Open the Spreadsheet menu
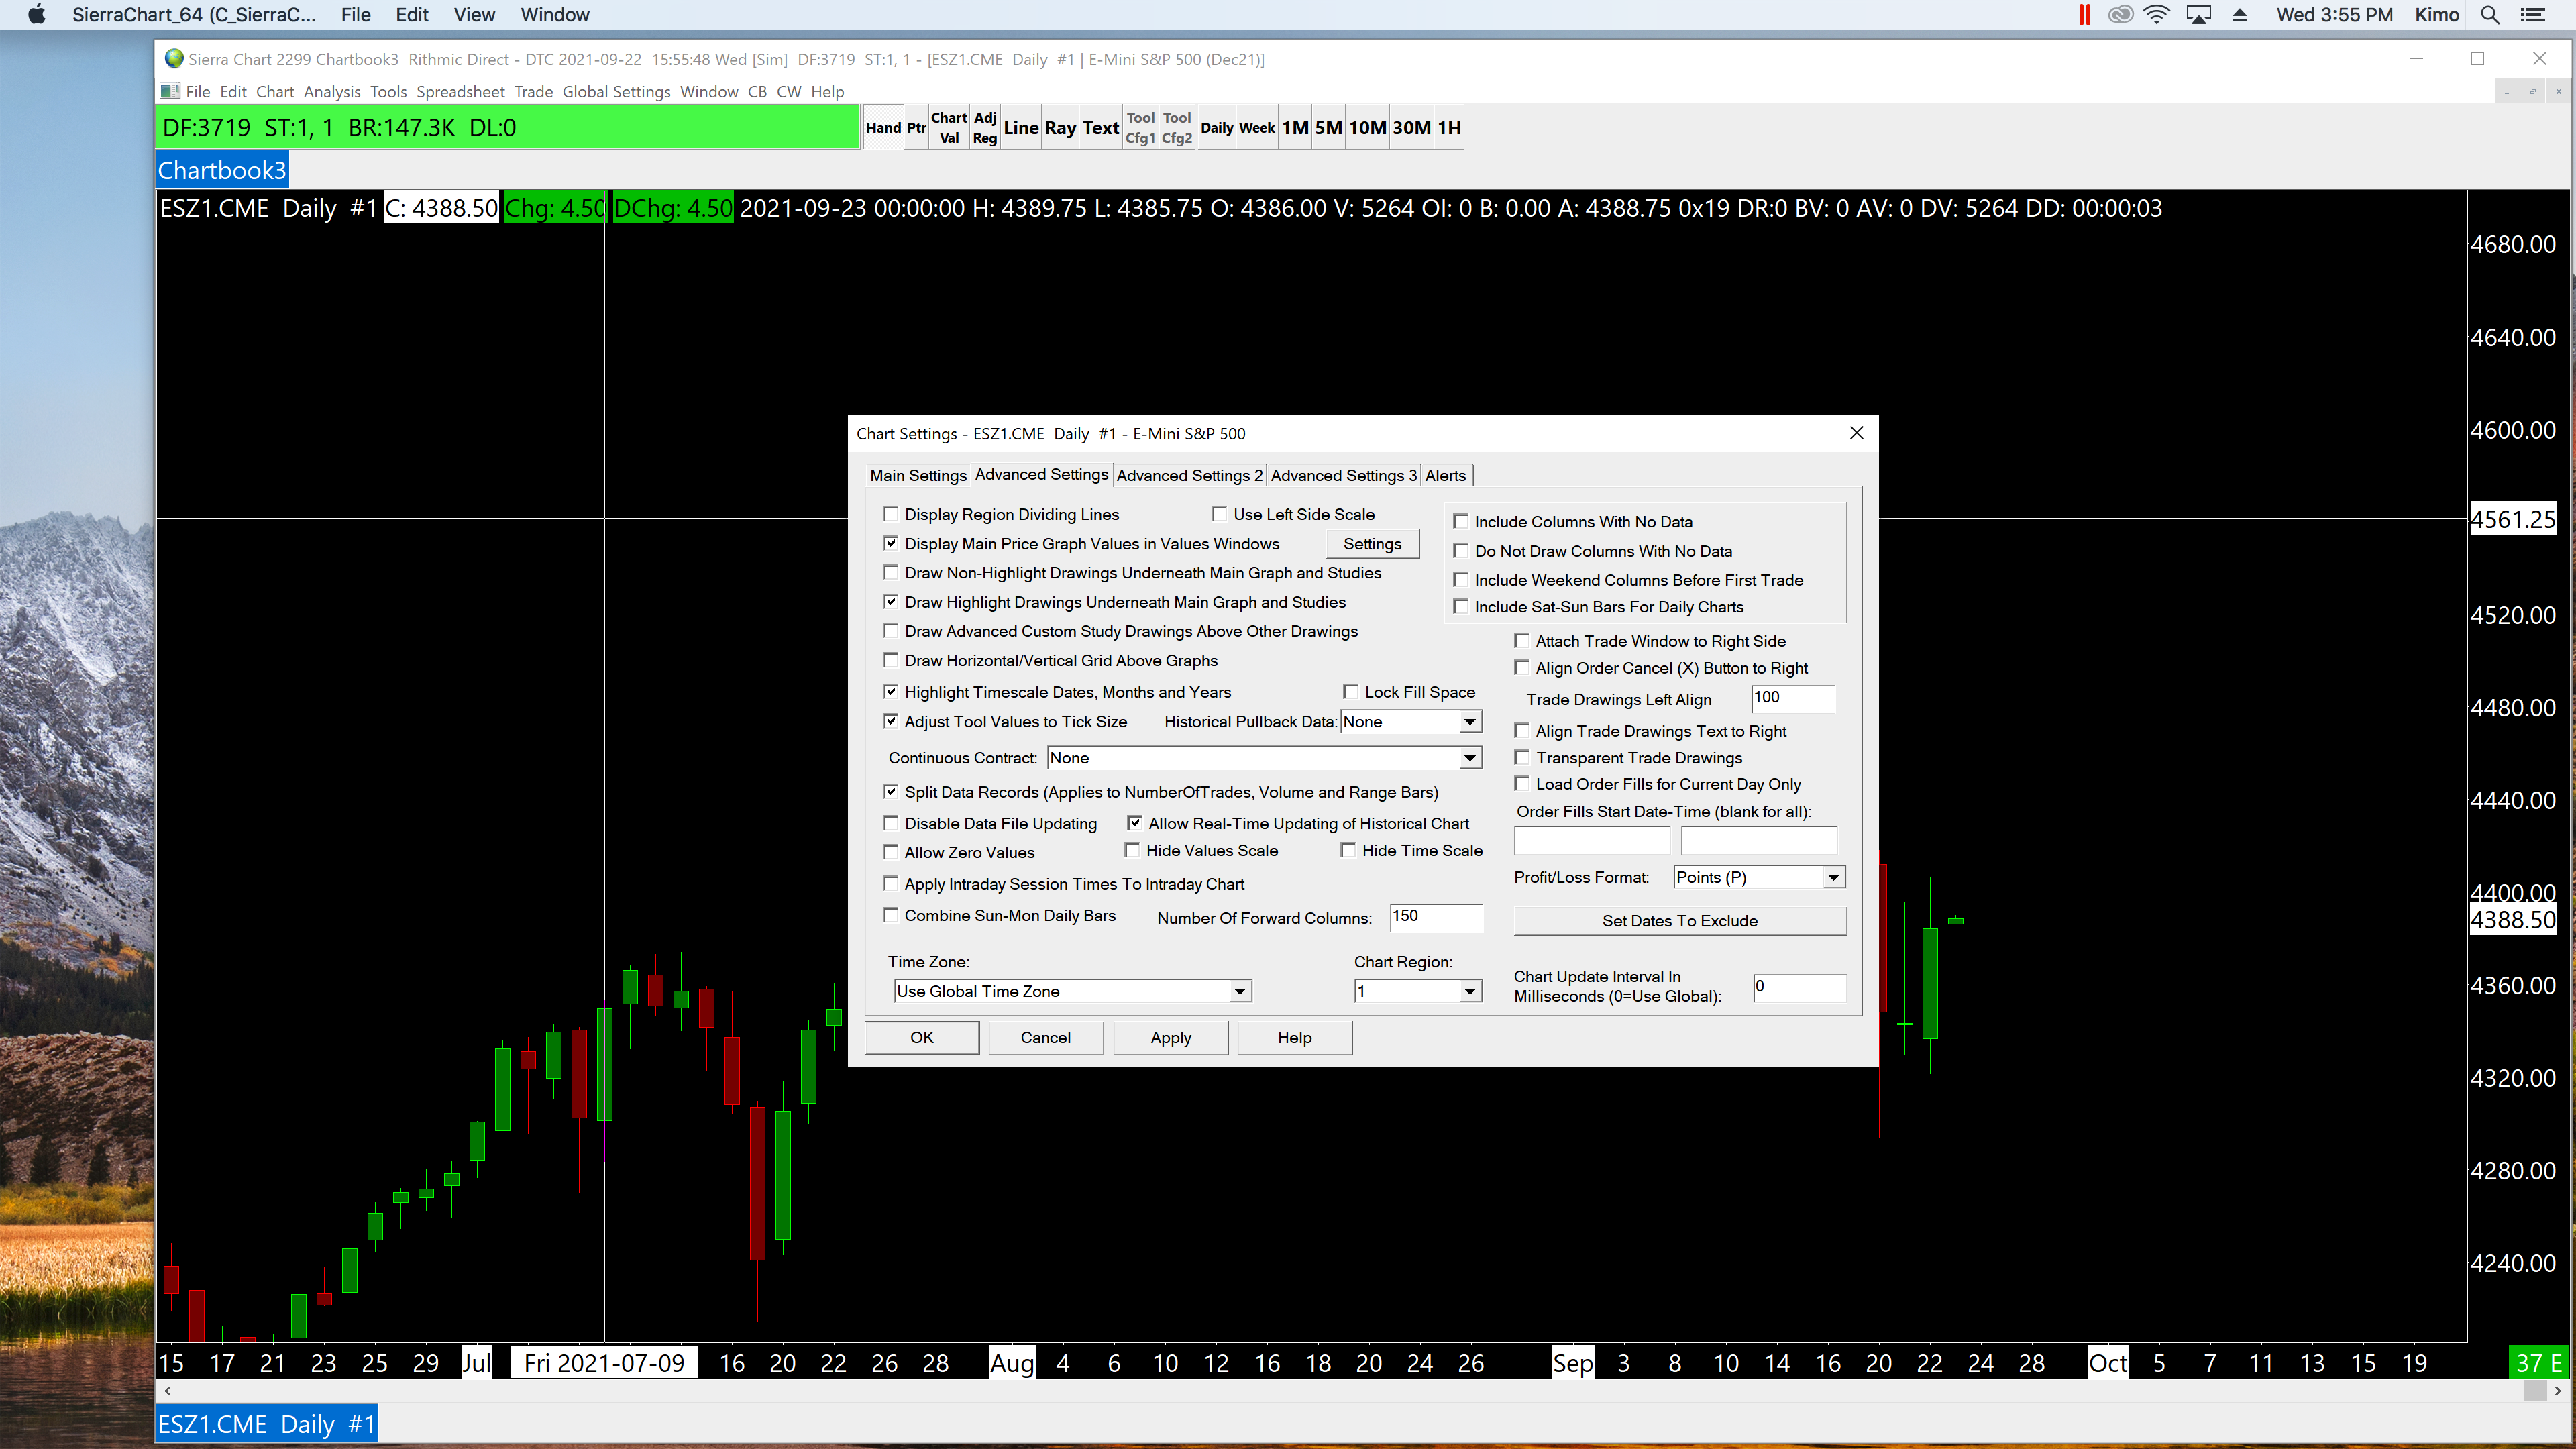Viewport: 2576px width, 1449px height. pyautogui.click(x=460, y=91)
